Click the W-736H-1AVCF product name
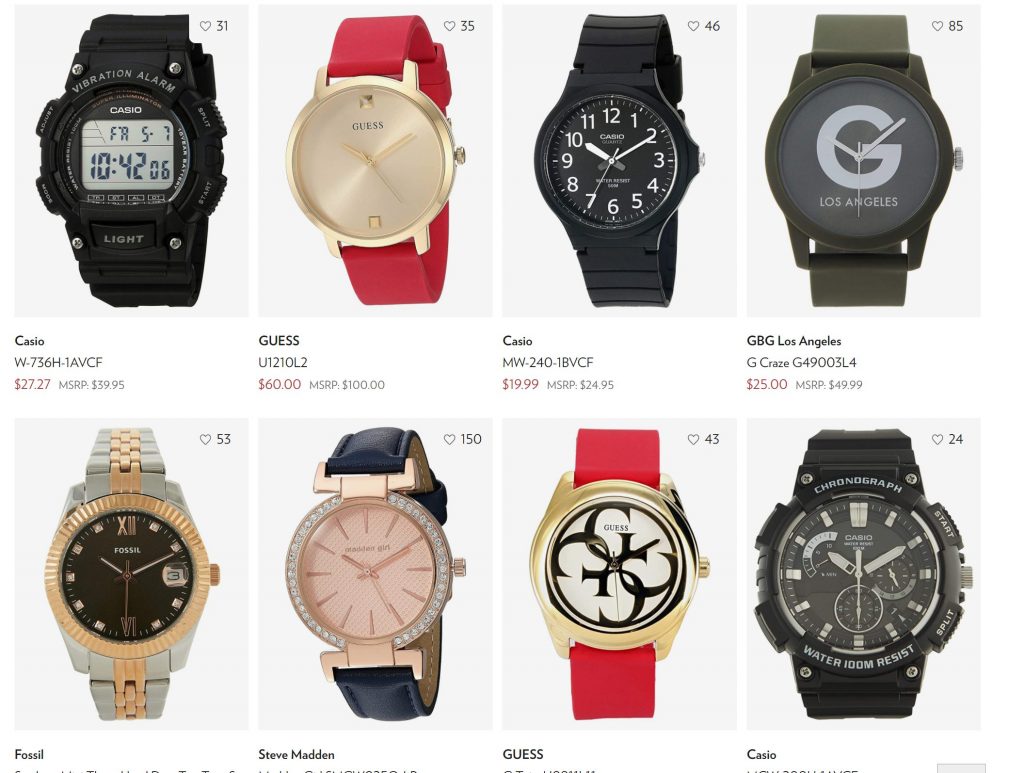Screen dimensions: 1024x773 [x=58, y=362]
